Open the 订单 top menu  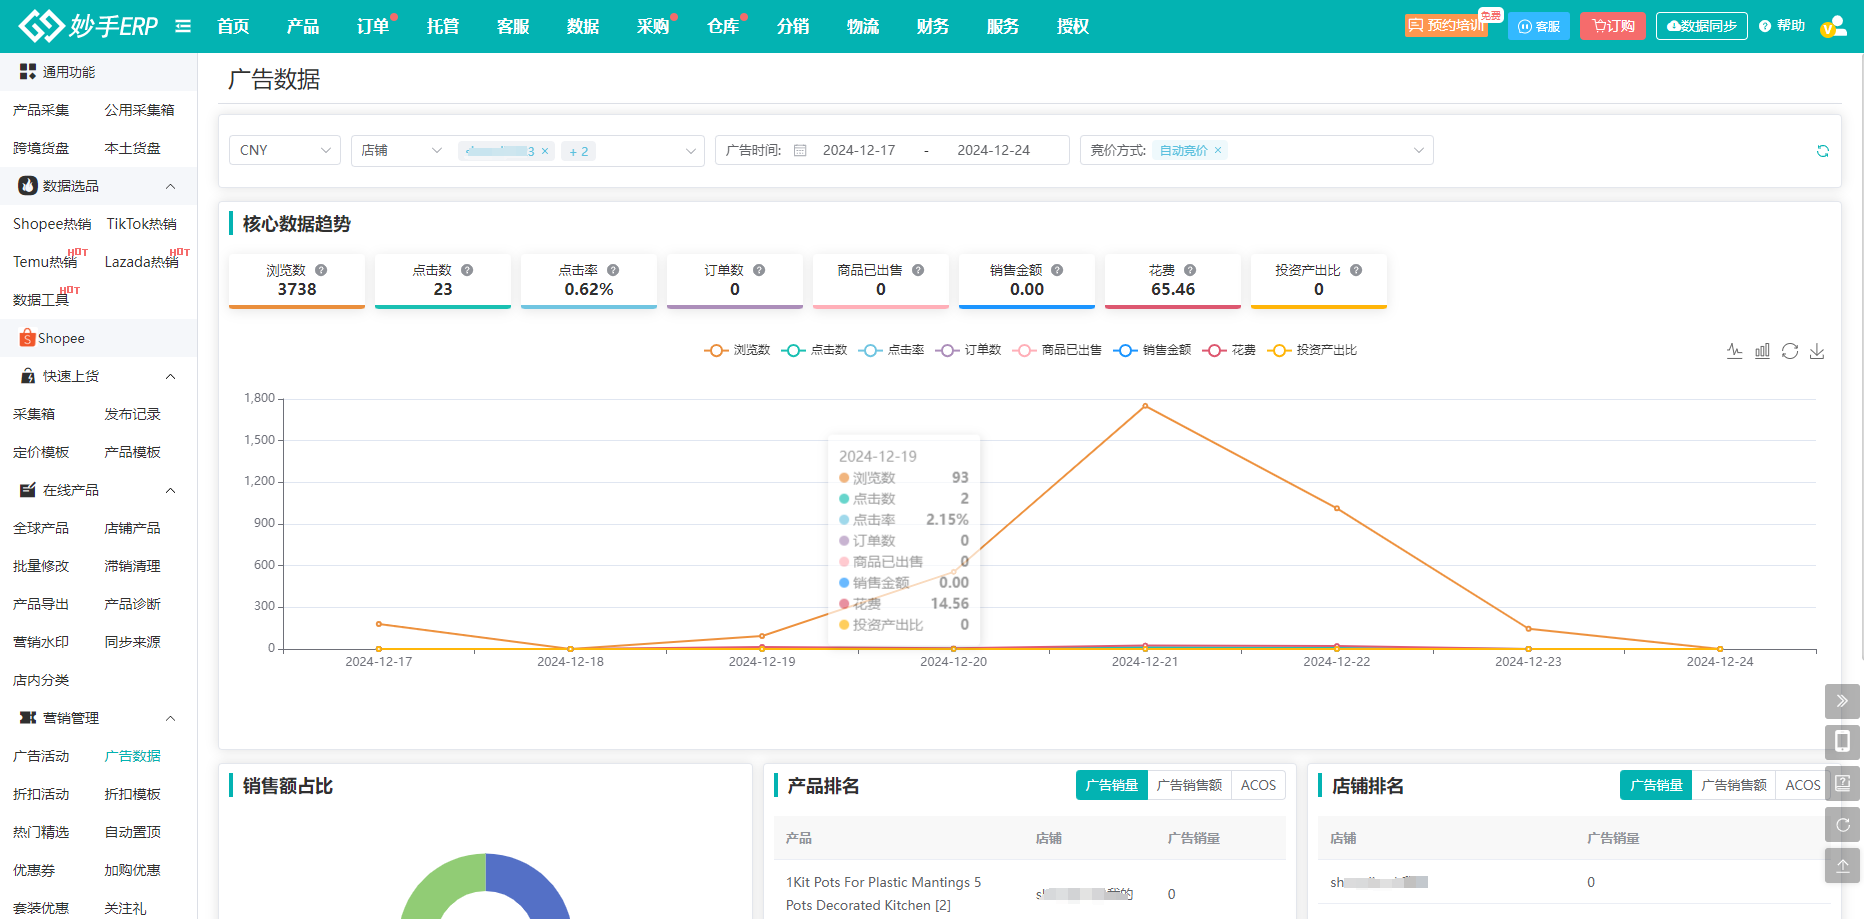[x=373, y=26]
